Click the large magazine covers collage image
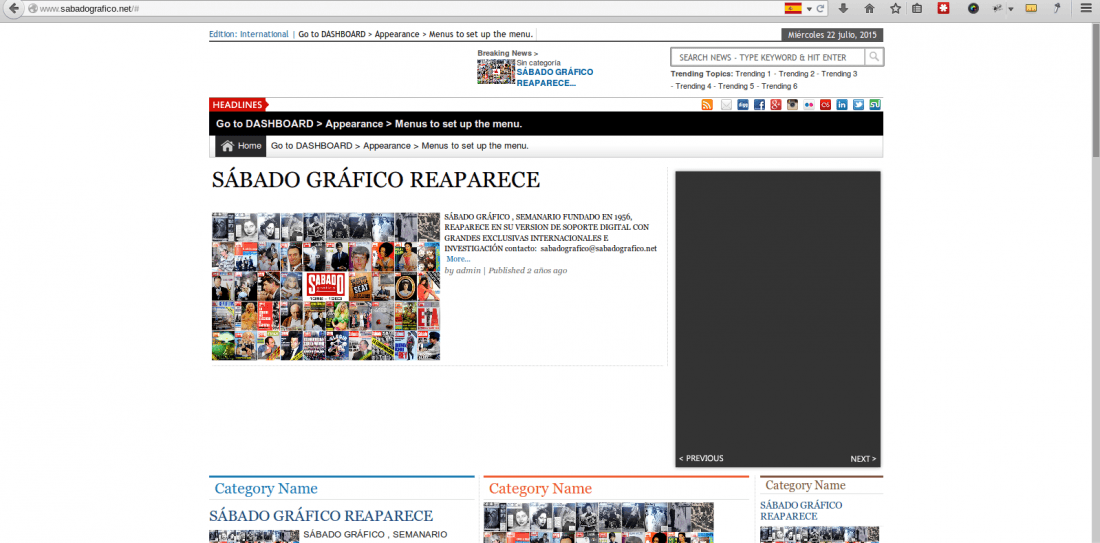1100x543 pixels. click(x=326, y=286)
